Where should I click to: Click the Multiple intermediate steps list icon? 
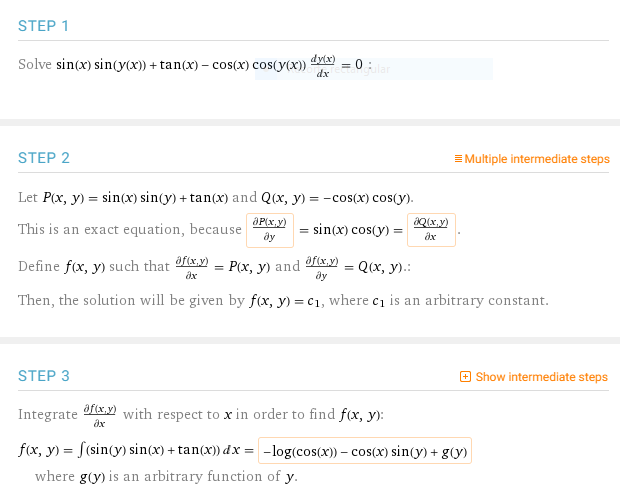458,159
